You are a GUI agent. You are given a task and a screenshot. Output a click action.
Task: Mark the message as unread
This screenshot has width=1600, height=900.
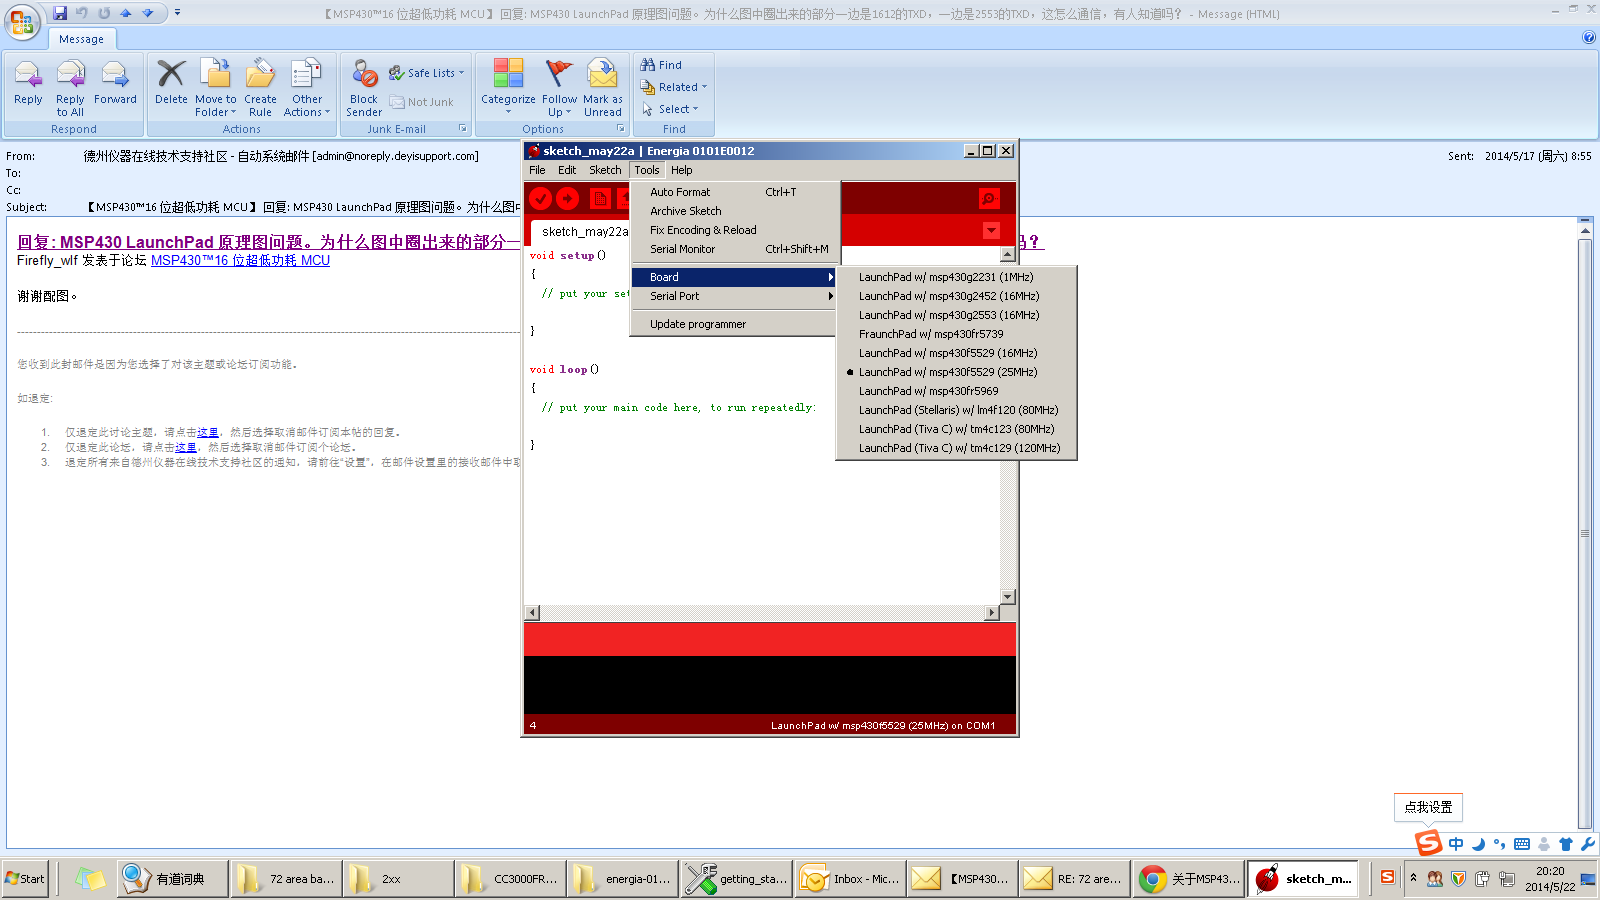click(602, 88)
